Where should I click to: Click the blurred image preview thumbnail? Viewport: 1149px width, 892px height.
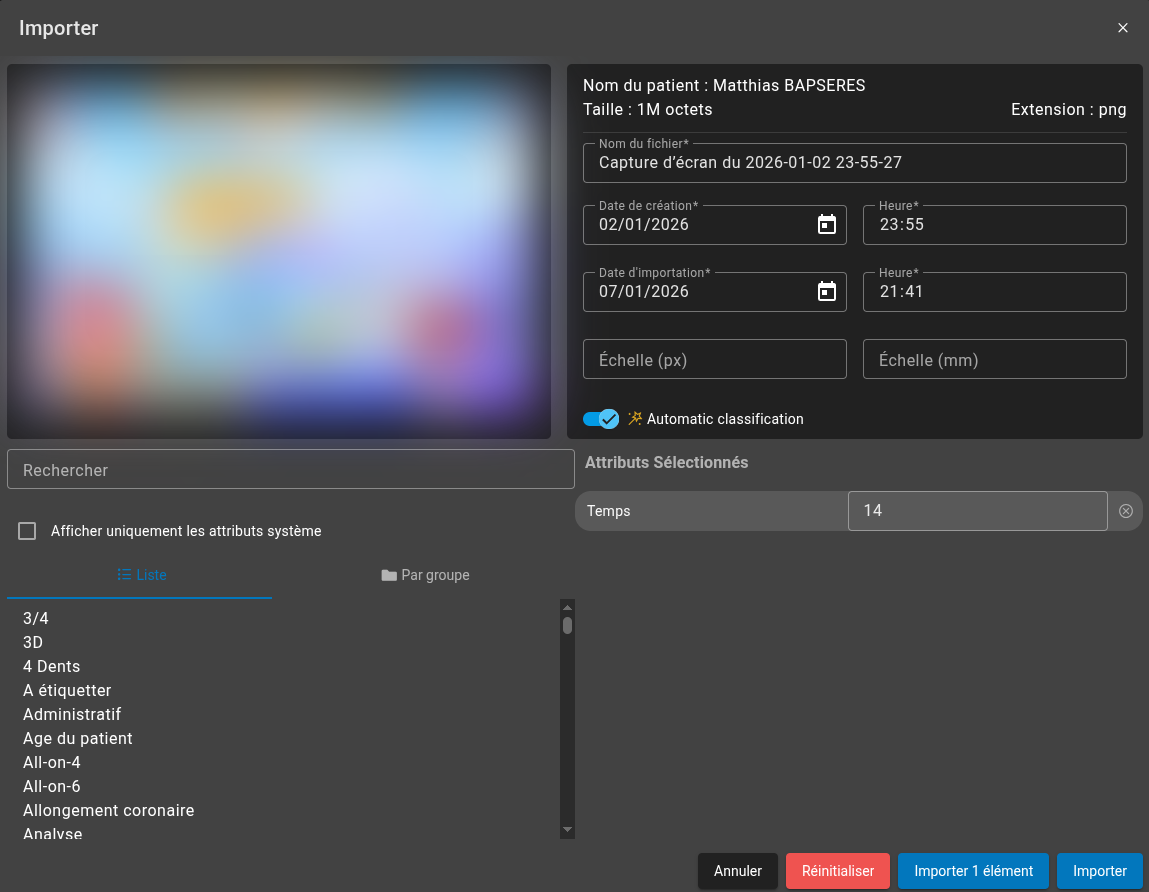coord(278,251)
